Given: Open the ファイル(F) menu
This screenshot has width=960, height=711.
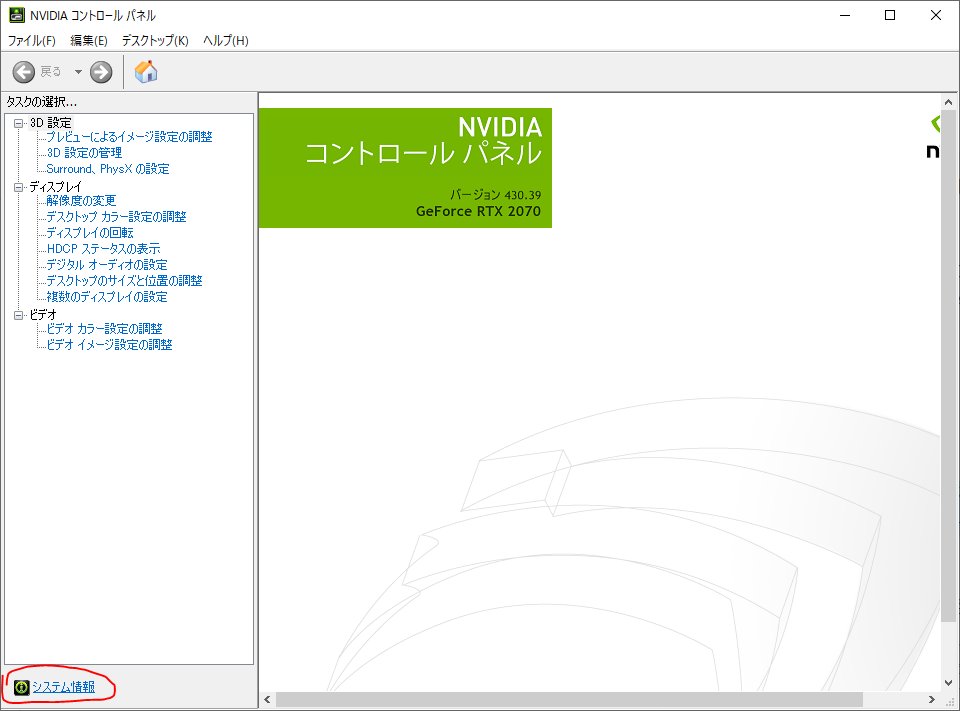Looking at the screenshot, I should coord(31,40).
